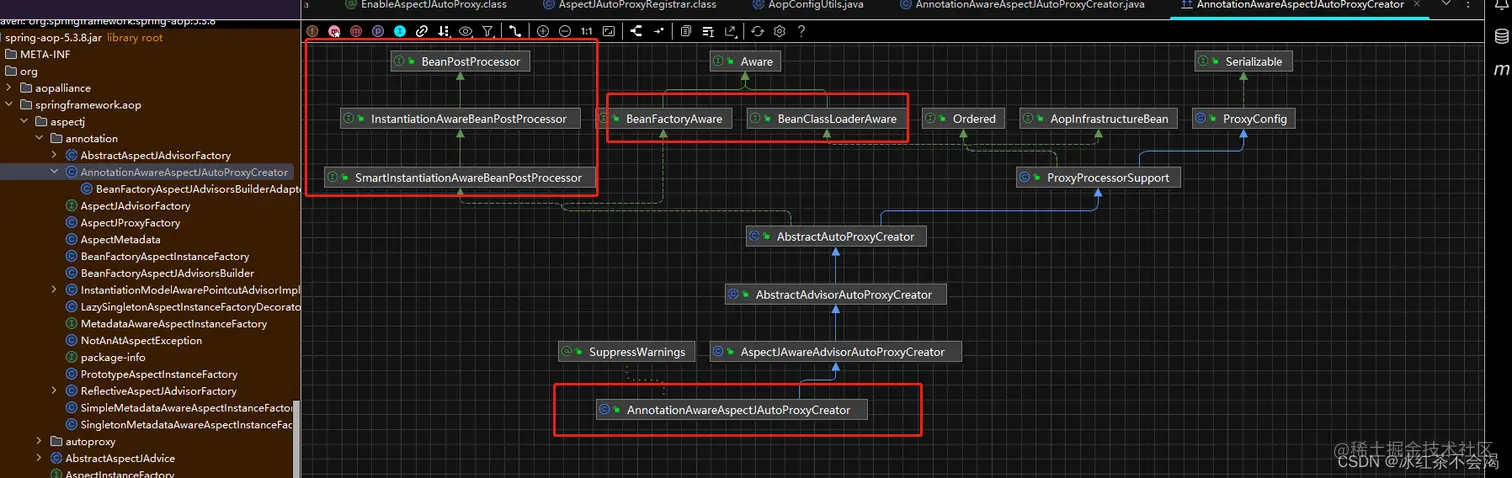Reset diagram zoom to 1:1
Screen dimensions: 1512x478
click(586, 32)
